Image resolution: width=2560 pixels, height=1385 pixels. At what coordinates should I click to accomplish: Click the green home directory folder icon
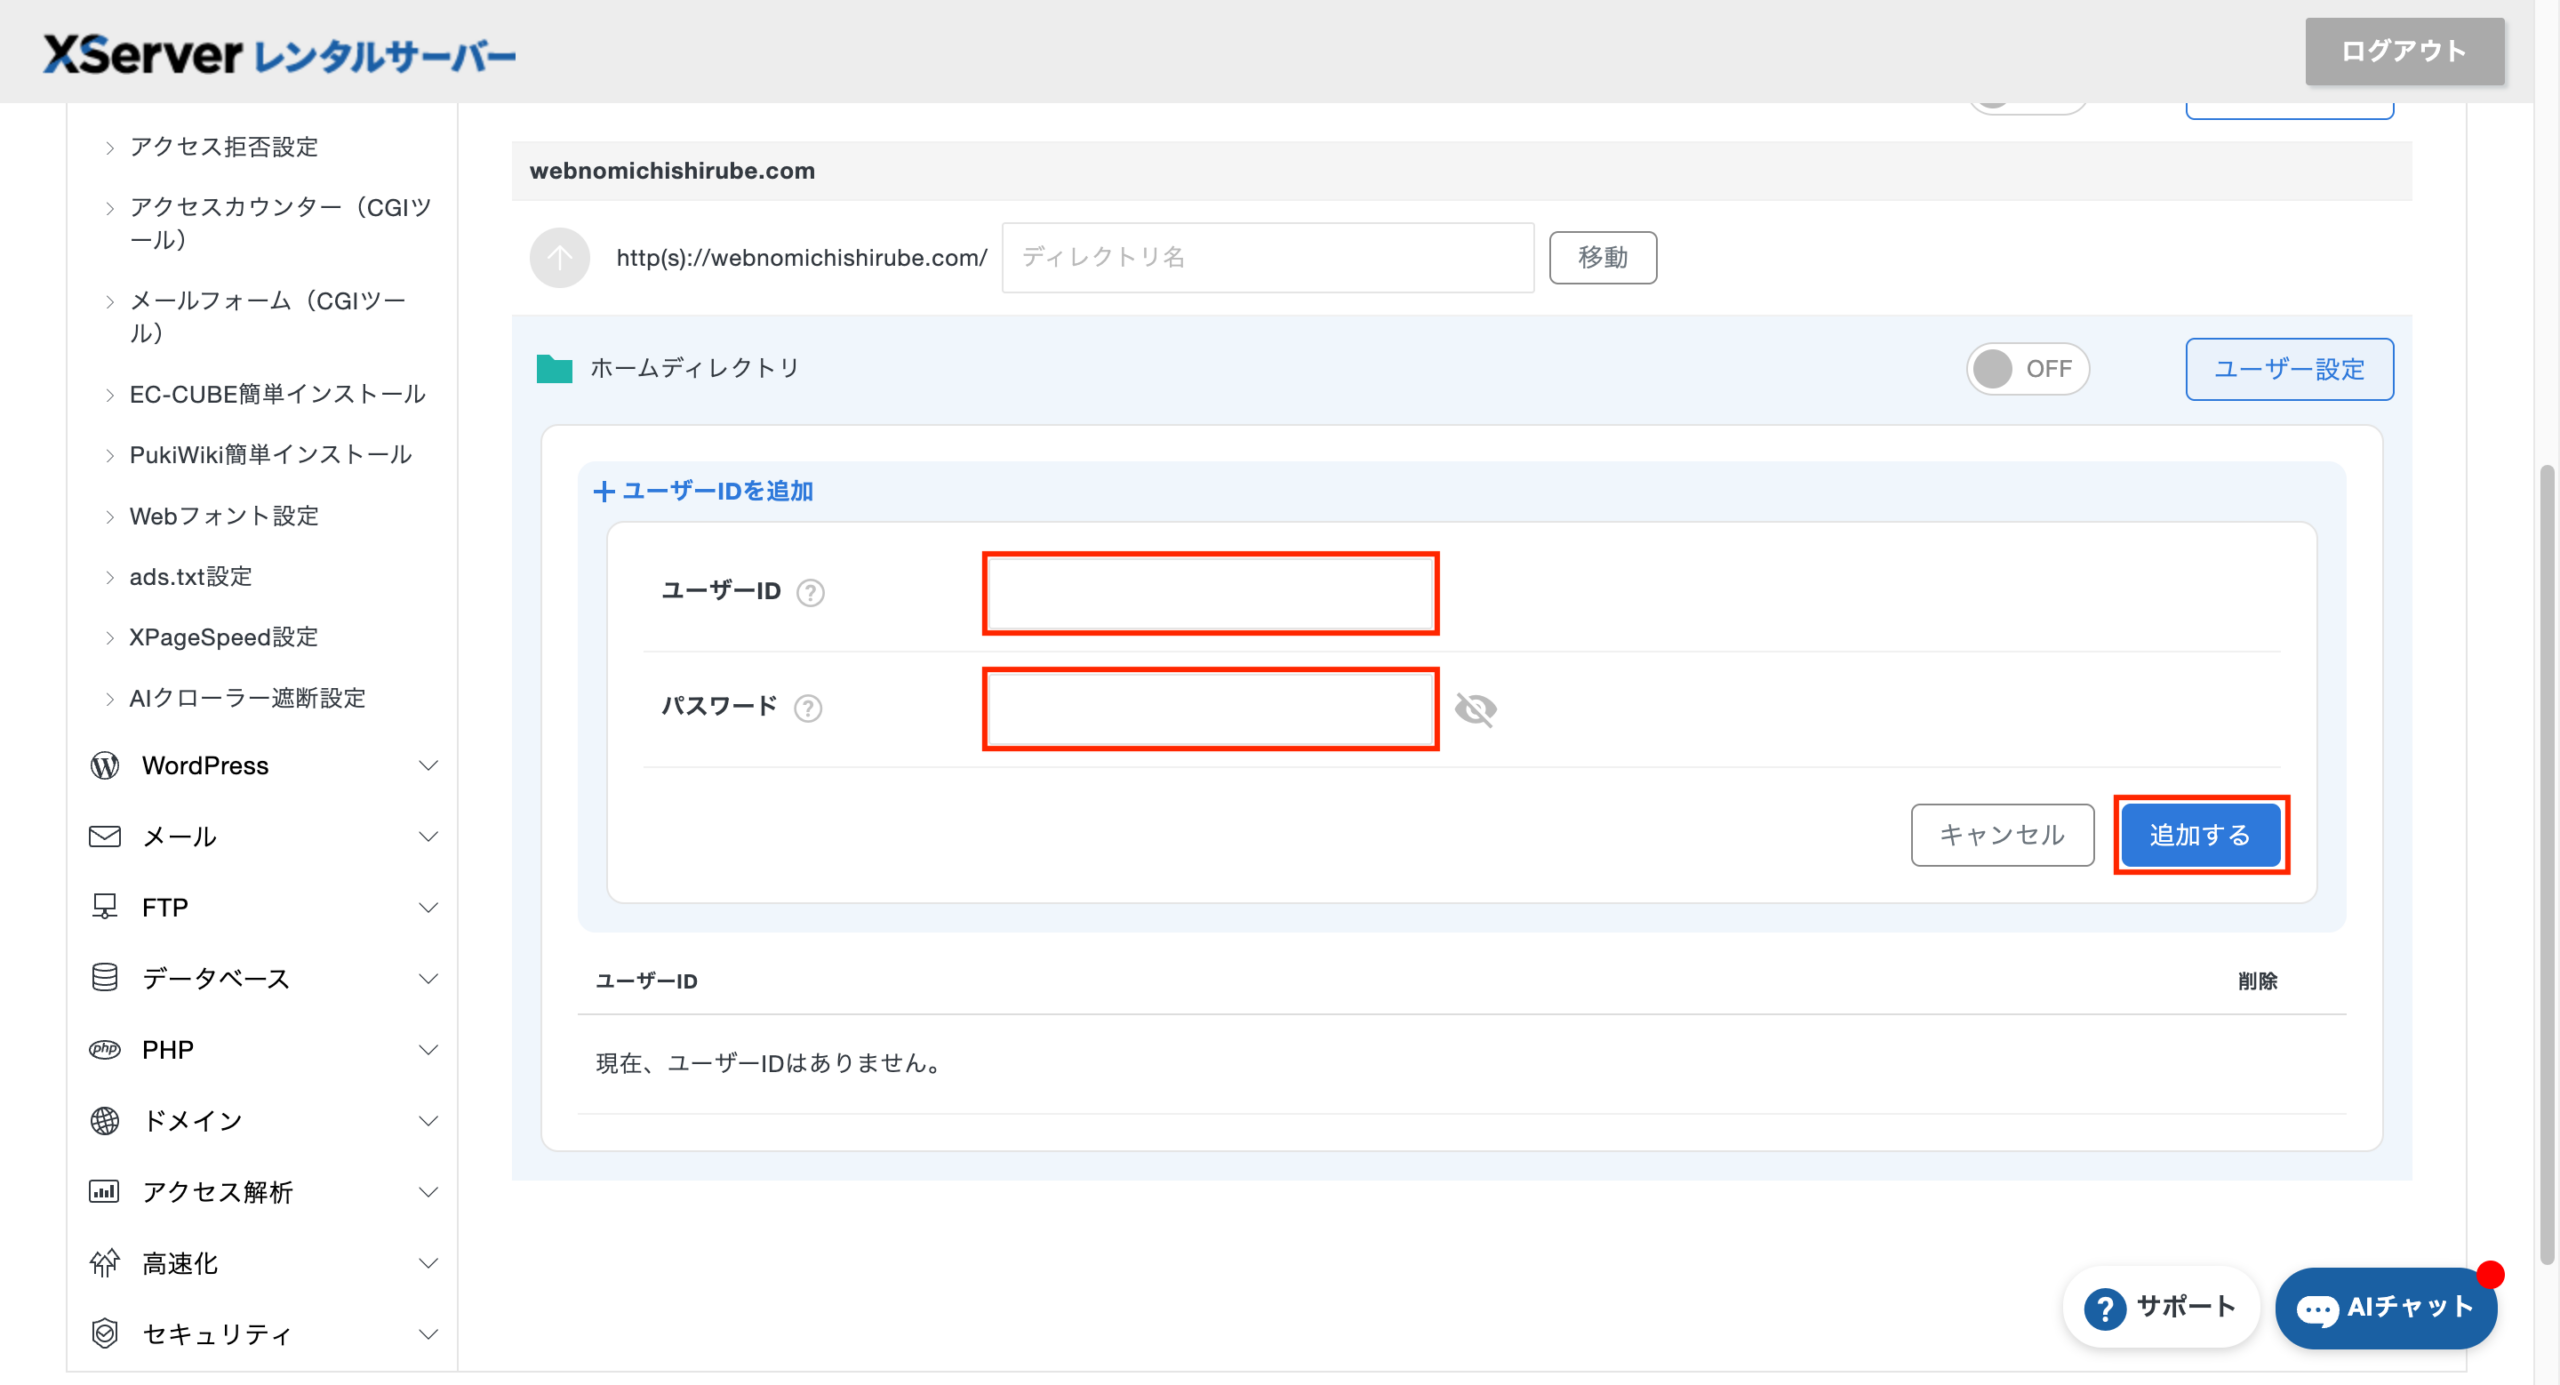pos(554,369)
